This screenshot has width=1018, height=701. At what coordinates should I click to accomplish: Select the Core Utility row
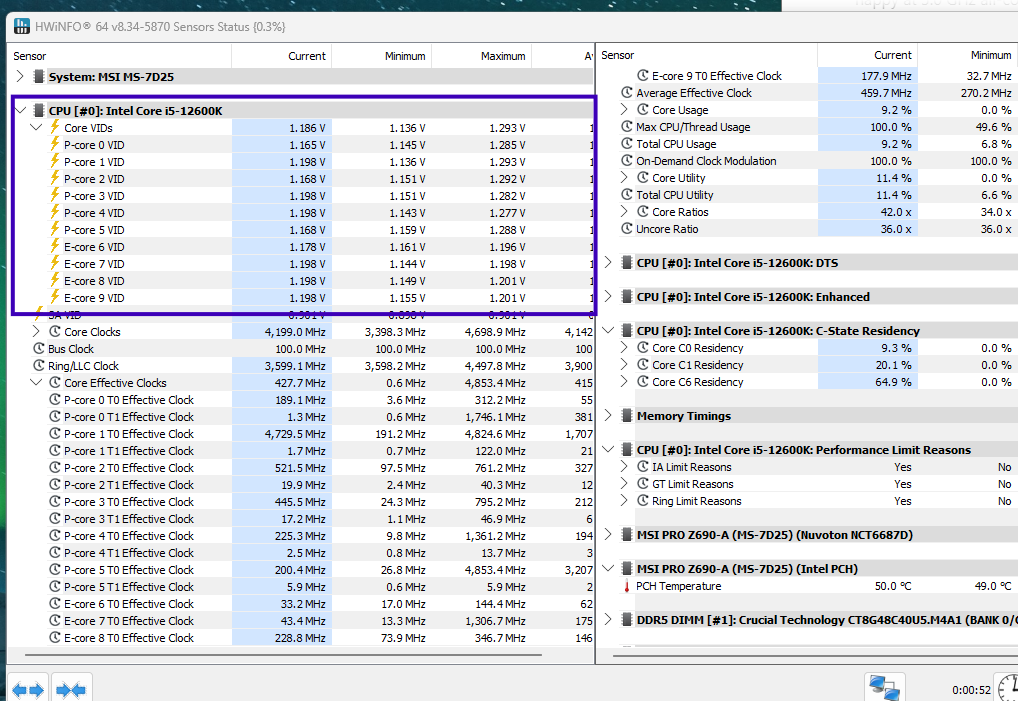point(807,178)
